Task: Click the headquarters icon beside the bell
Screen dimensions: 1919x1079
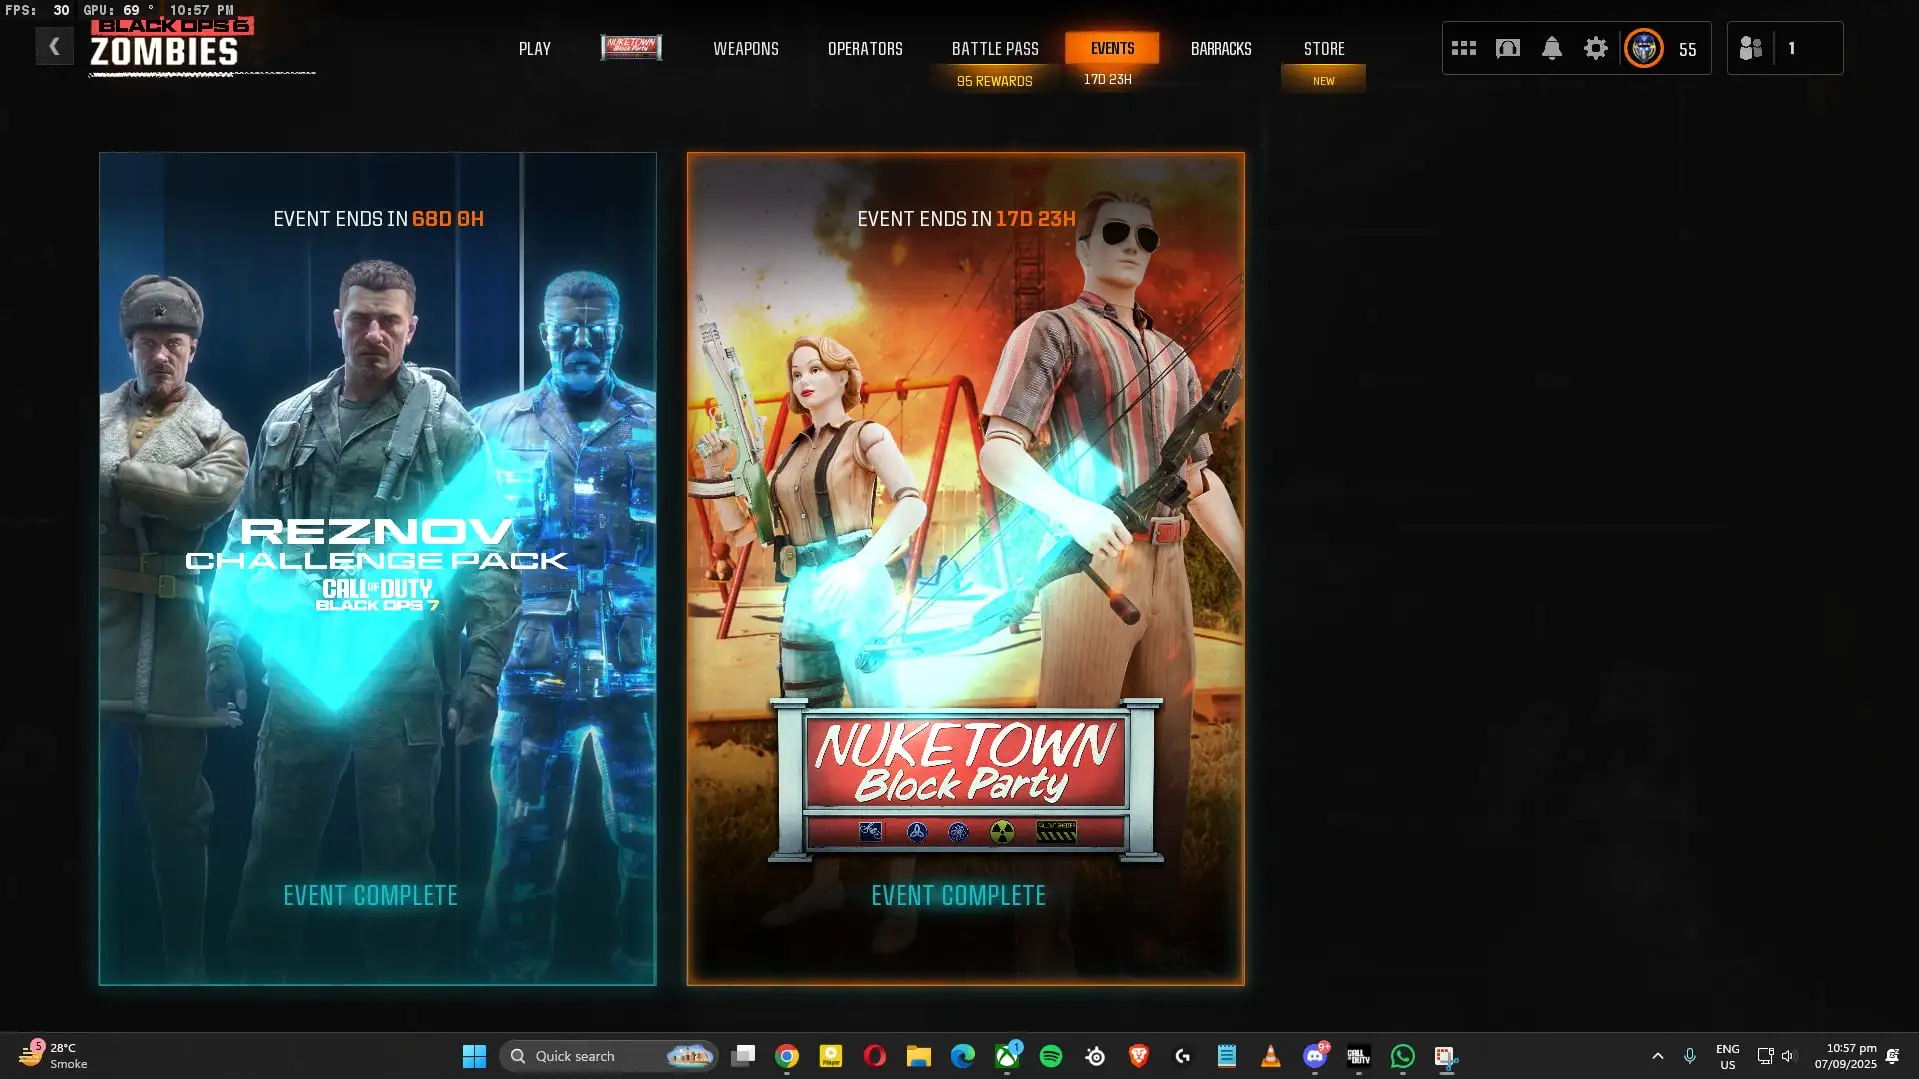Action: coord(1507,48)
